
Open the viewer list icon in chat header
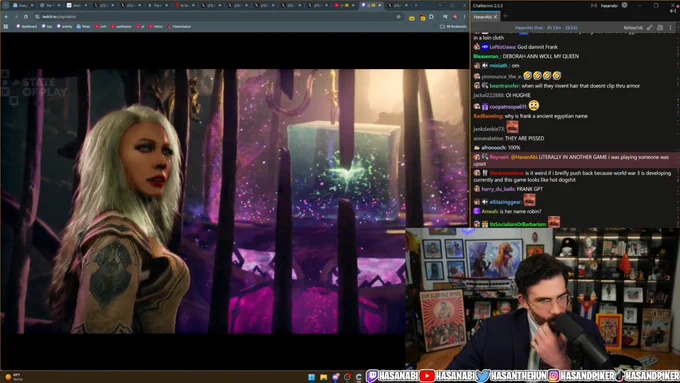(660, 27)
